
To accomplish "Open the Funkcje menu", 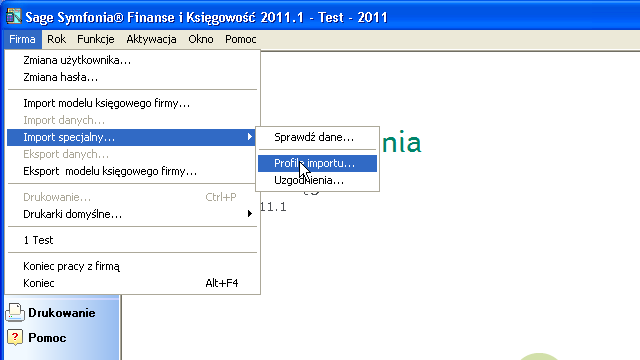I will (96, 39).
